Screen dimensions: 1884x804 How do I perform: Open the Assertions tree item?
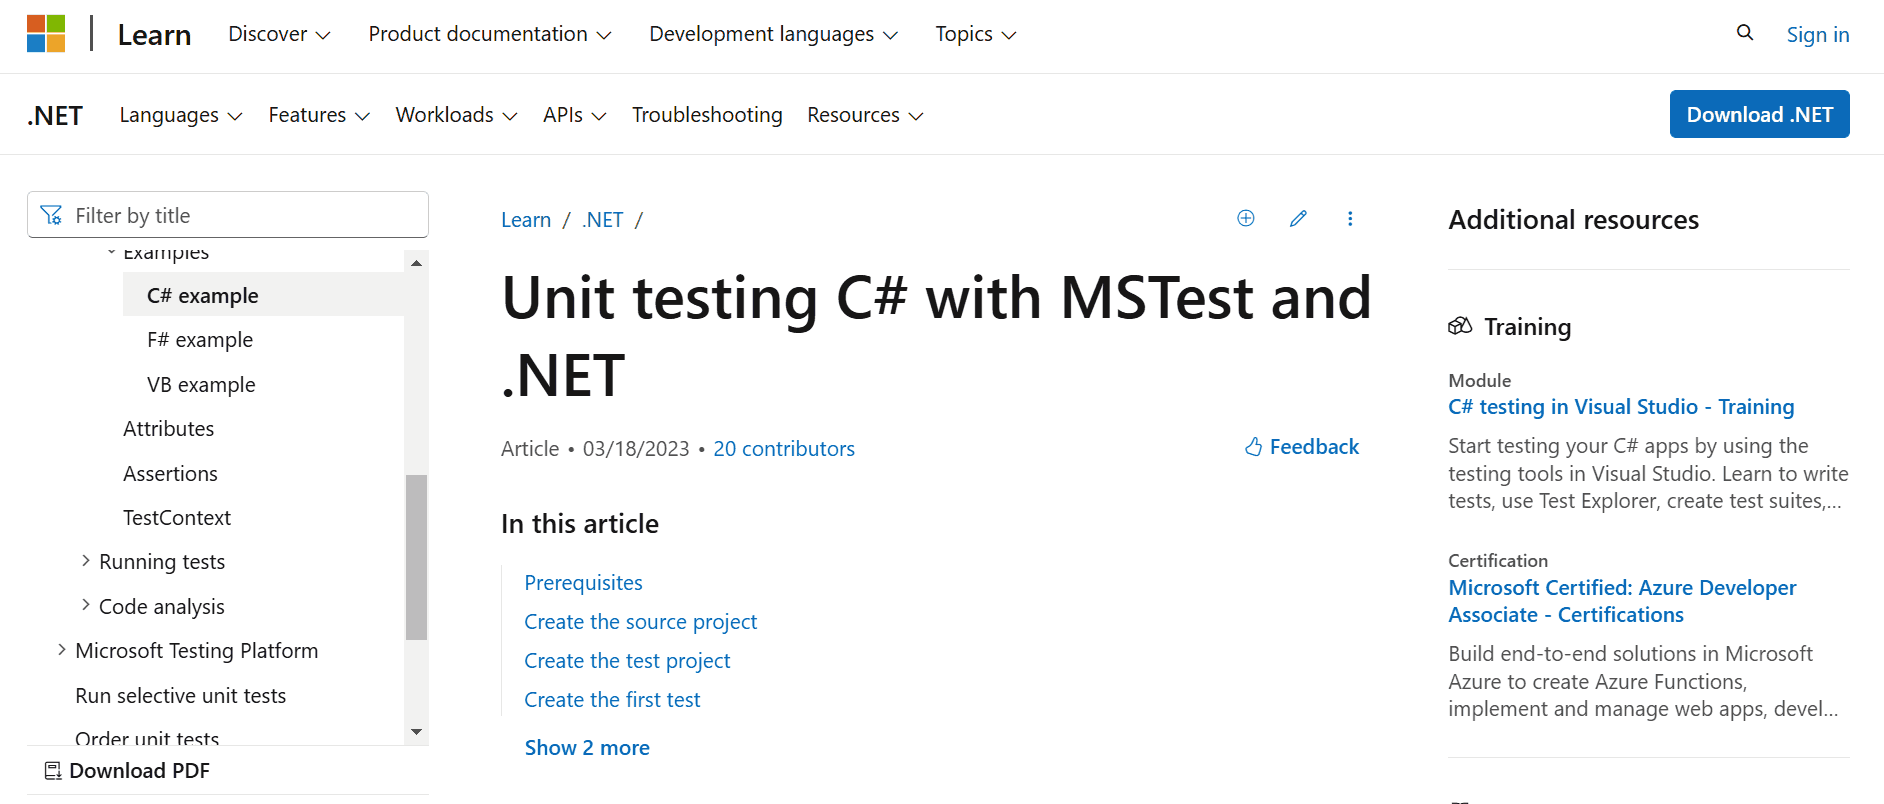coord(170,474)
